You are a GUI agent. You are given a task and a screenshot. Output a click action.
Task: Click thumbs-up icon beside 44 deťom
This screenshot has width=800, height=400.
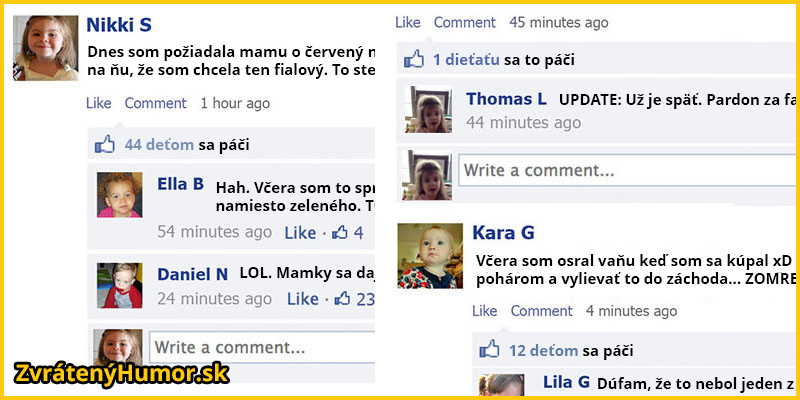tap(105, 145)
